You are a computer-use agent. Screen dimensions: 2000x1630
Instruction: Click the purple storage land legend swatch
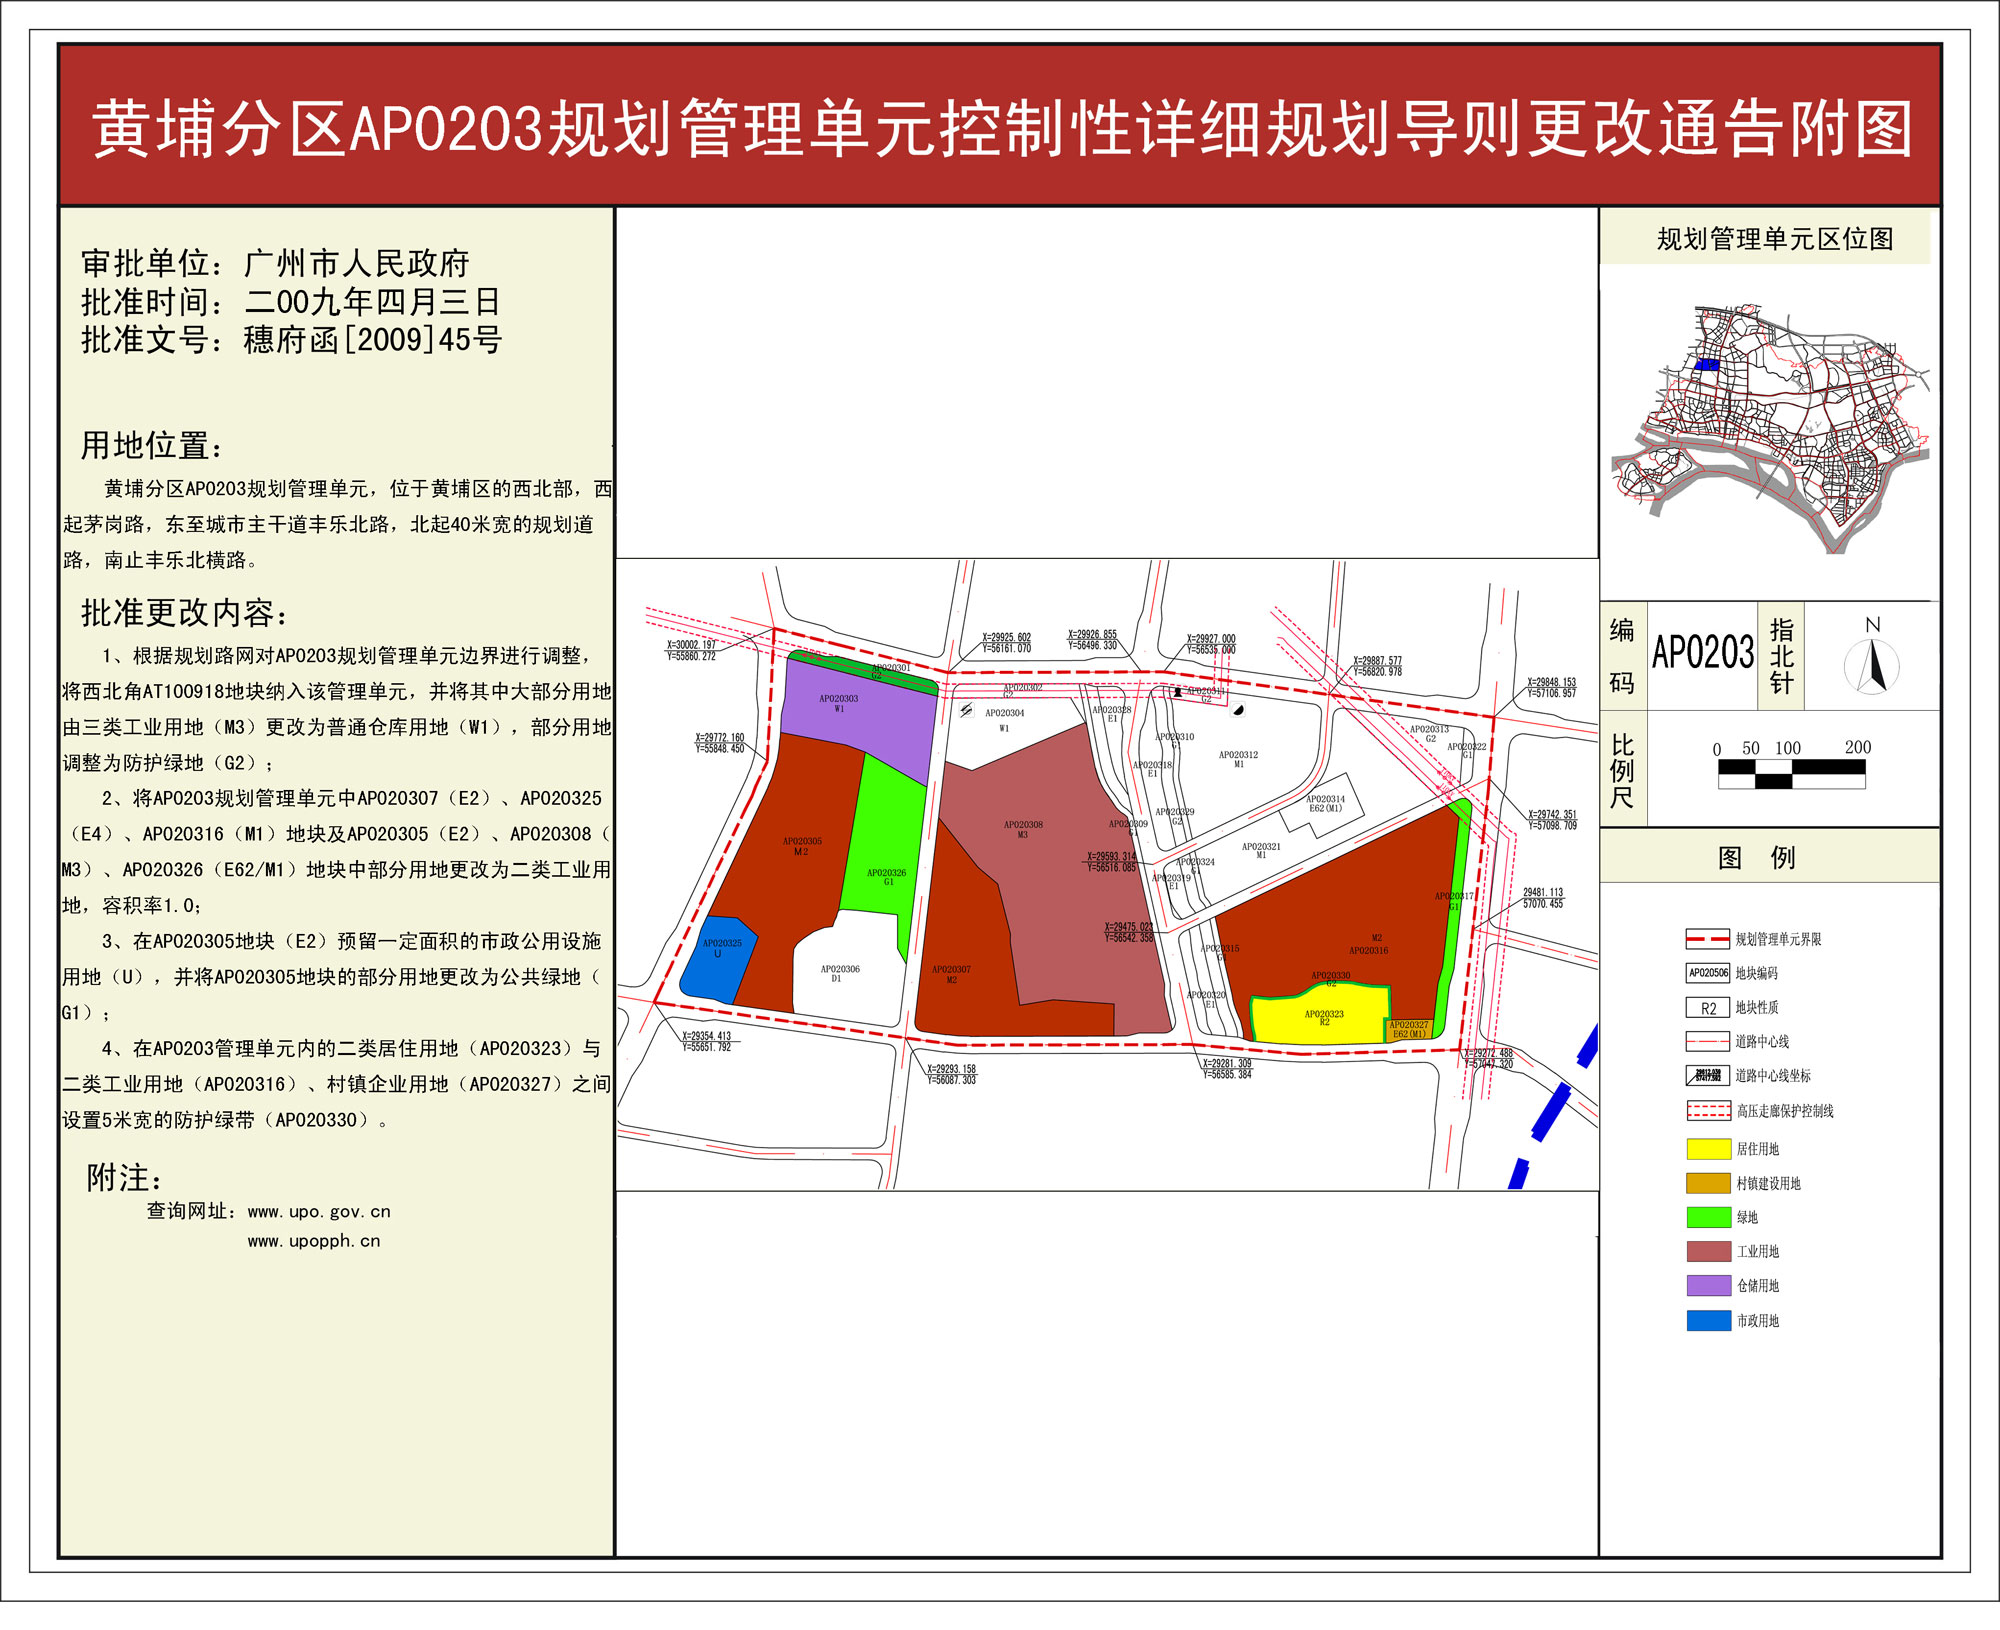pyautogui.click(x=1708, y=1286)
